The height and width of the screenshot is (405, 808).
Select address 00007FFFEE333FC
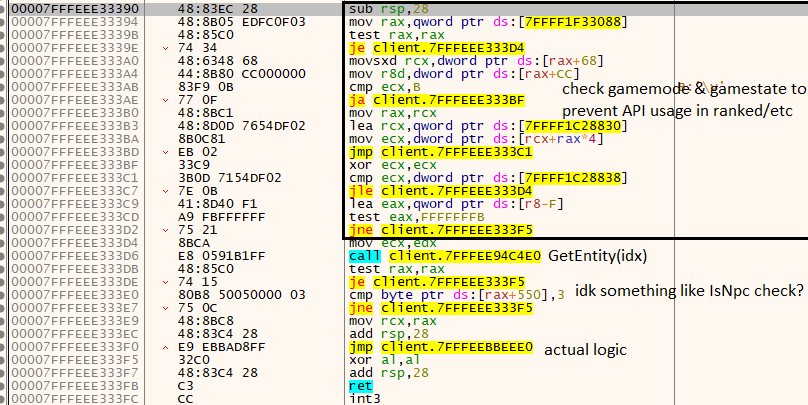(75, 398)
